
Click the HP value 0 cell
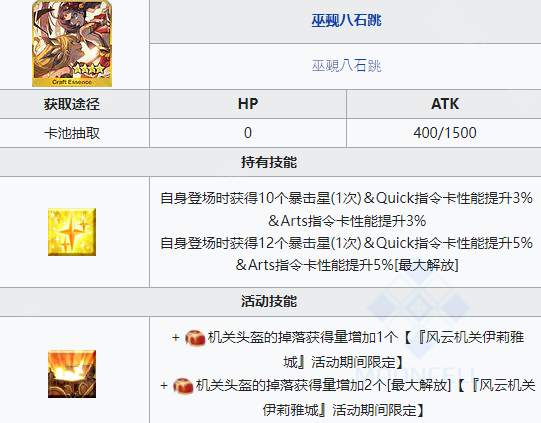coord(248,133)
